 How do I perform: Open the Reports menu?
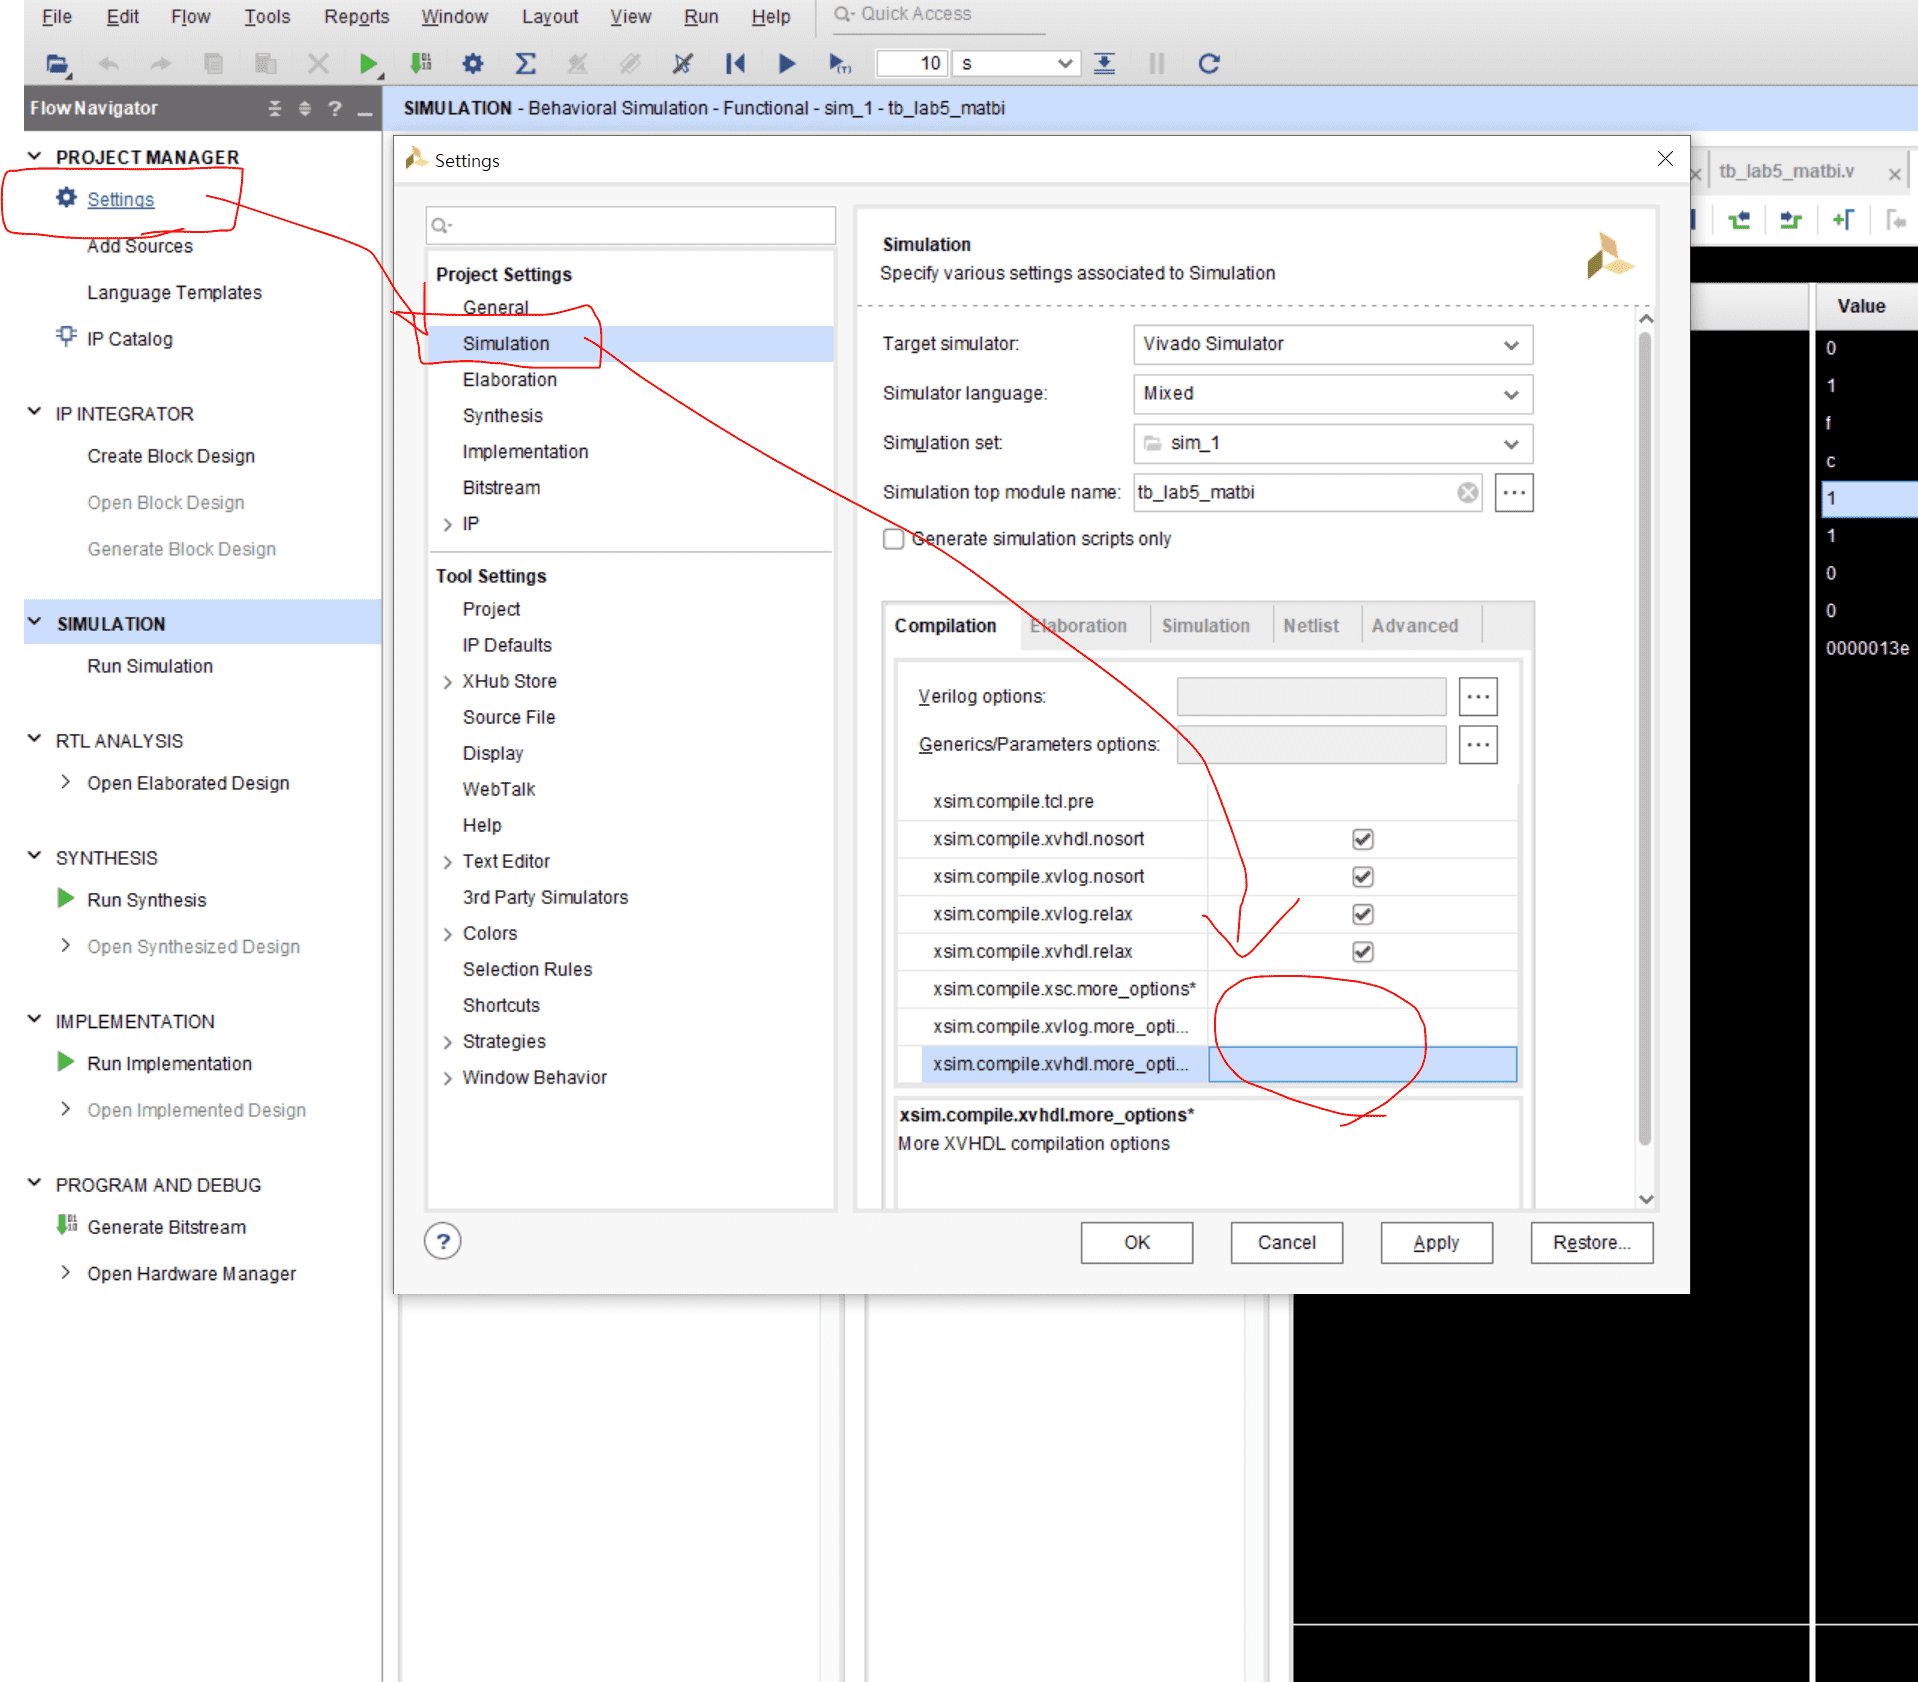[x=356, y=17]
